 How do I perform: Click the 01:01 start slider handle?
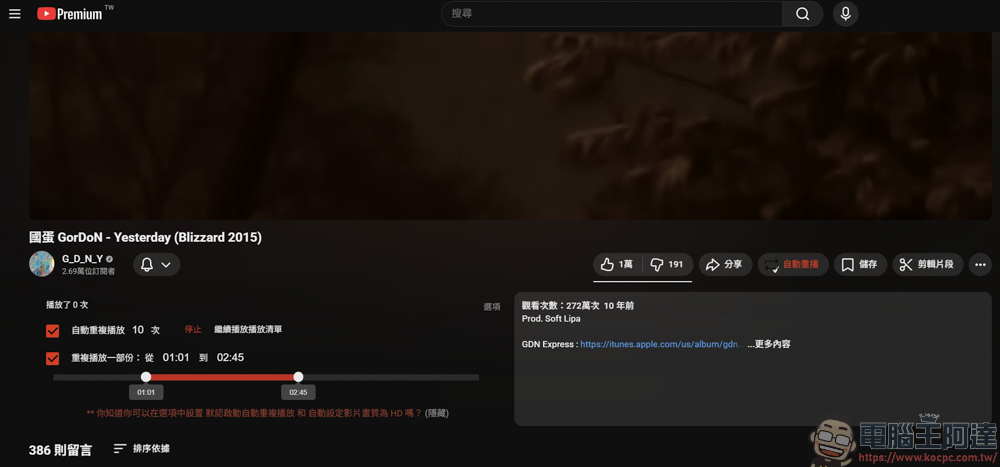click(146, 377)
